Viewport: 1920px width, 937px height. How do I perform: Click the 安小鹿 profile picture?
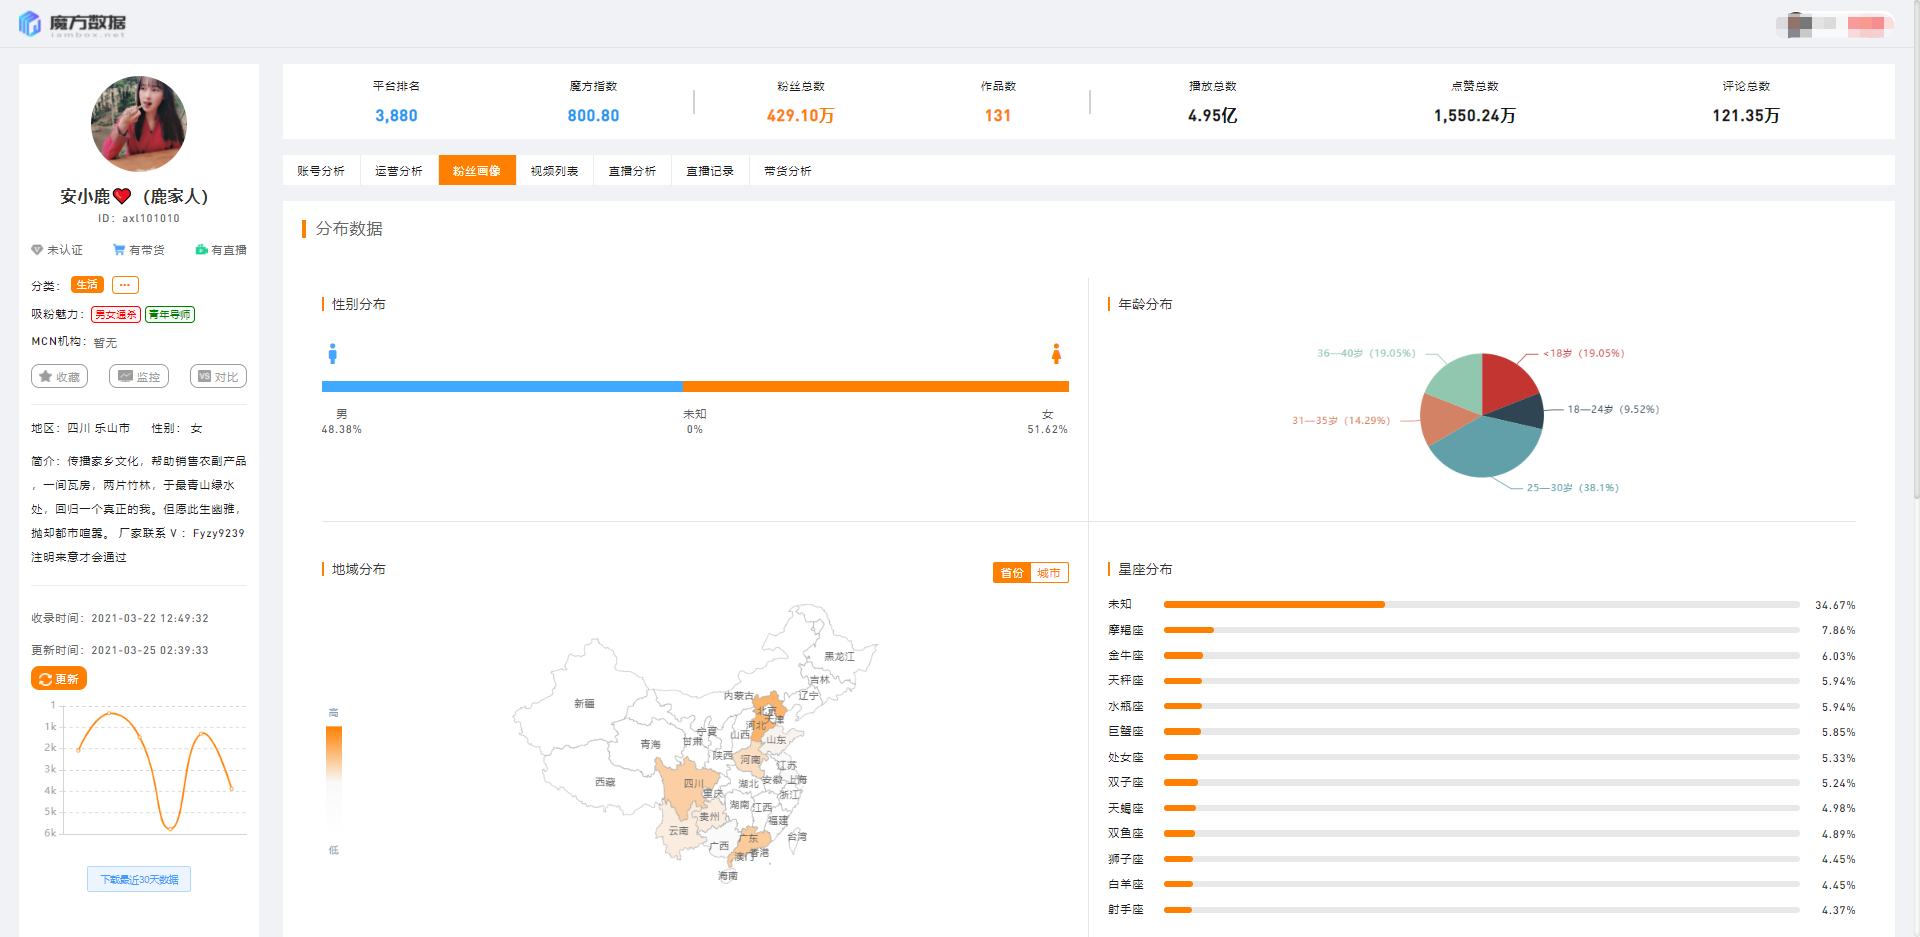[139, 123]
